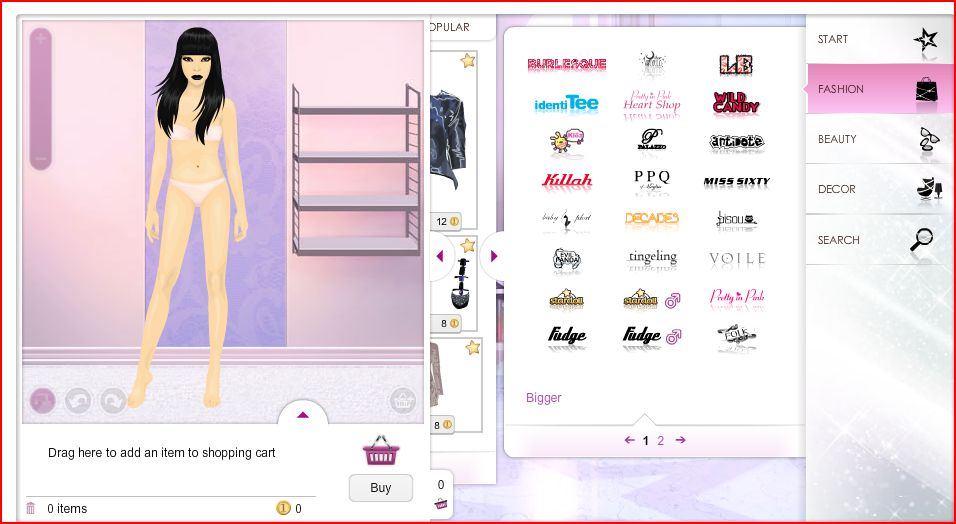Image resolution: width=956 pixels, height=524 pixels.
Task: Toggle the star on the black unicycle item
Action: [468, 245]
